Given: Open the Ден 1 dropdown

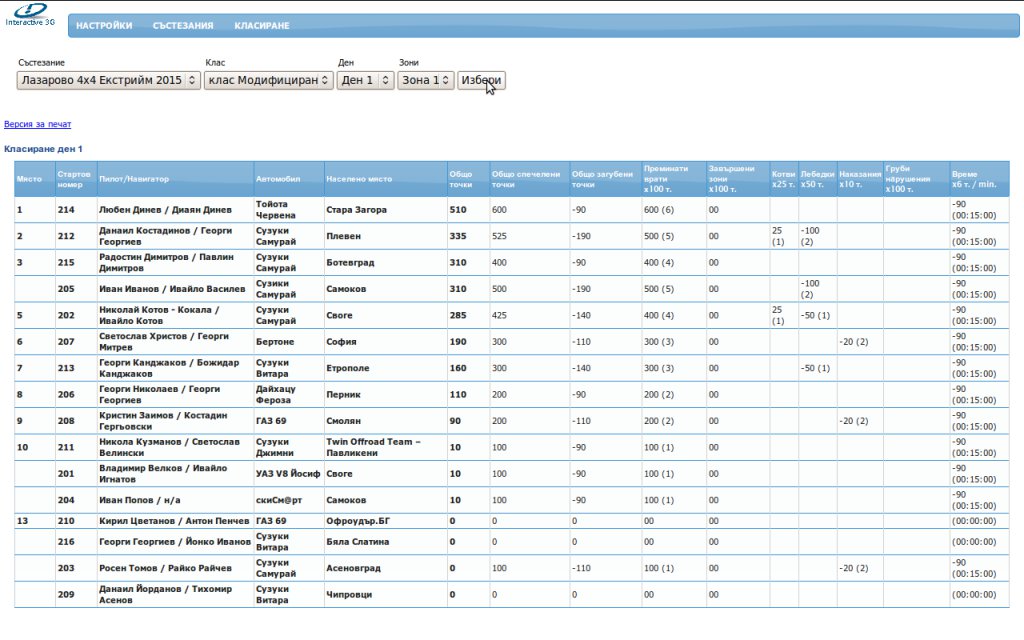Looking at the screenshot, I should [x=365, y=80].
